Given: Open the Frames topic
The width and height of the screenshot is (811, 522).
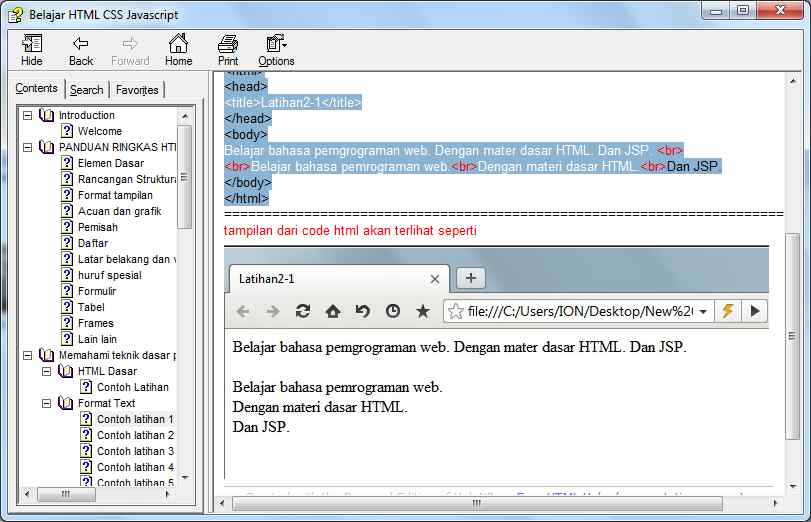Looking at the screenshot, I should [x=96, y=324].
